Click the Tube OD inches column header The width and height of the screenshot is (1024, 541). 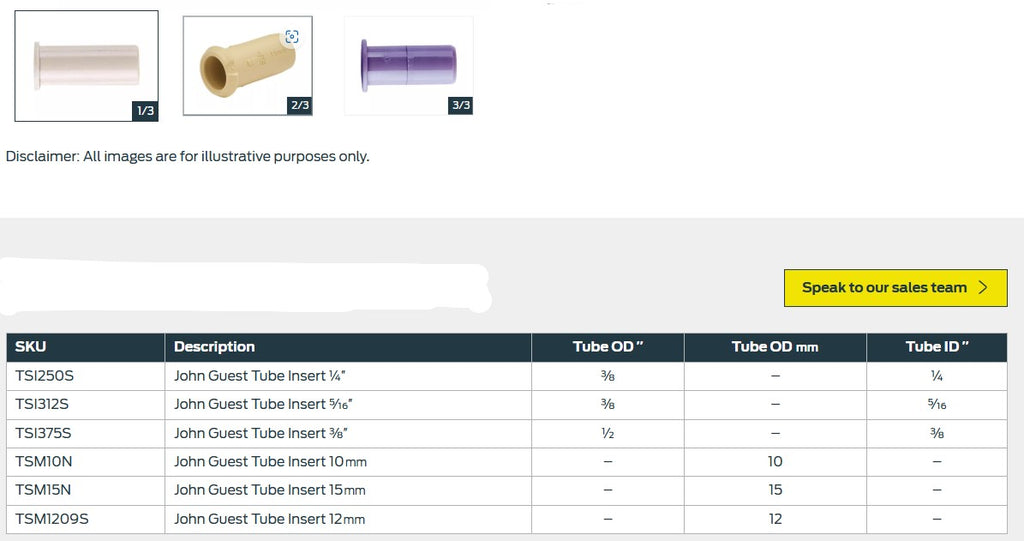[608, 347]
